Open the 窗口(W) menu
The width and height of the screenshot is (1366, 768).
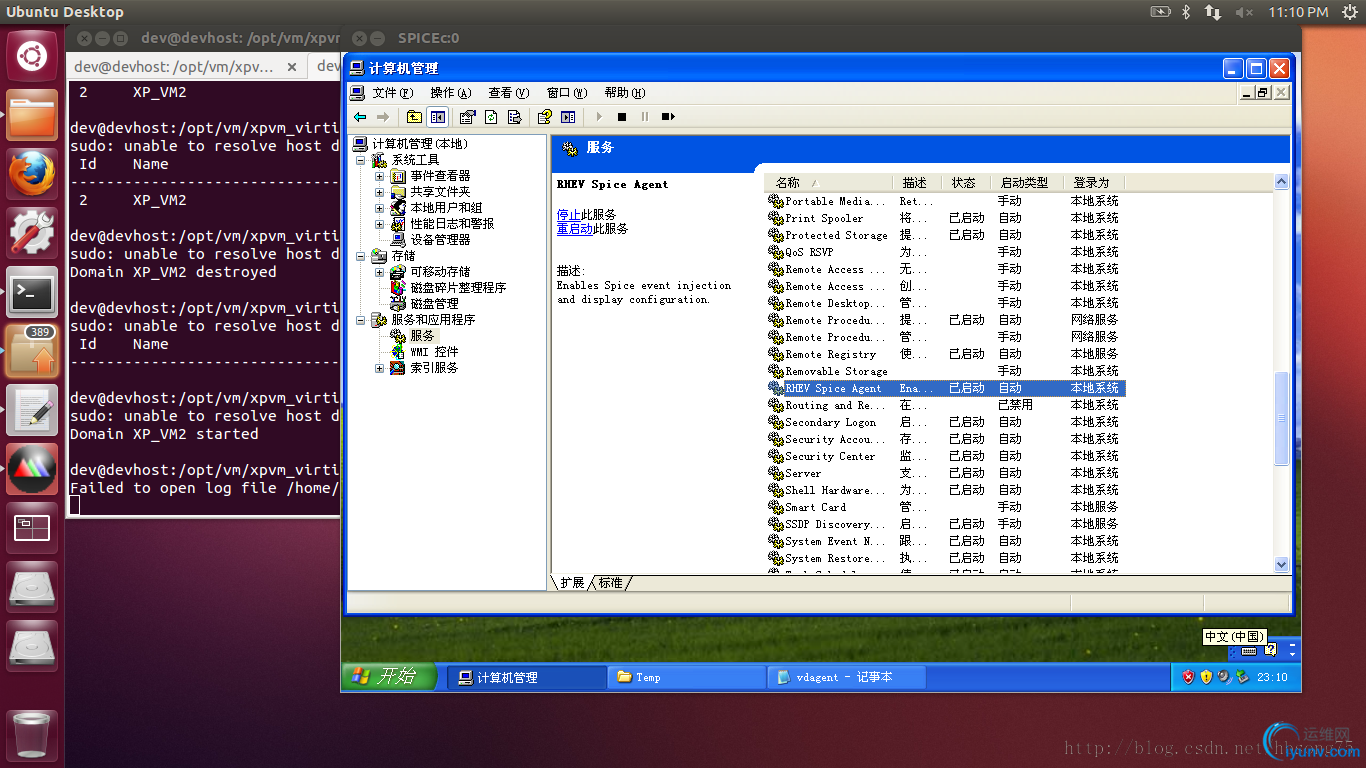[567, 93]
